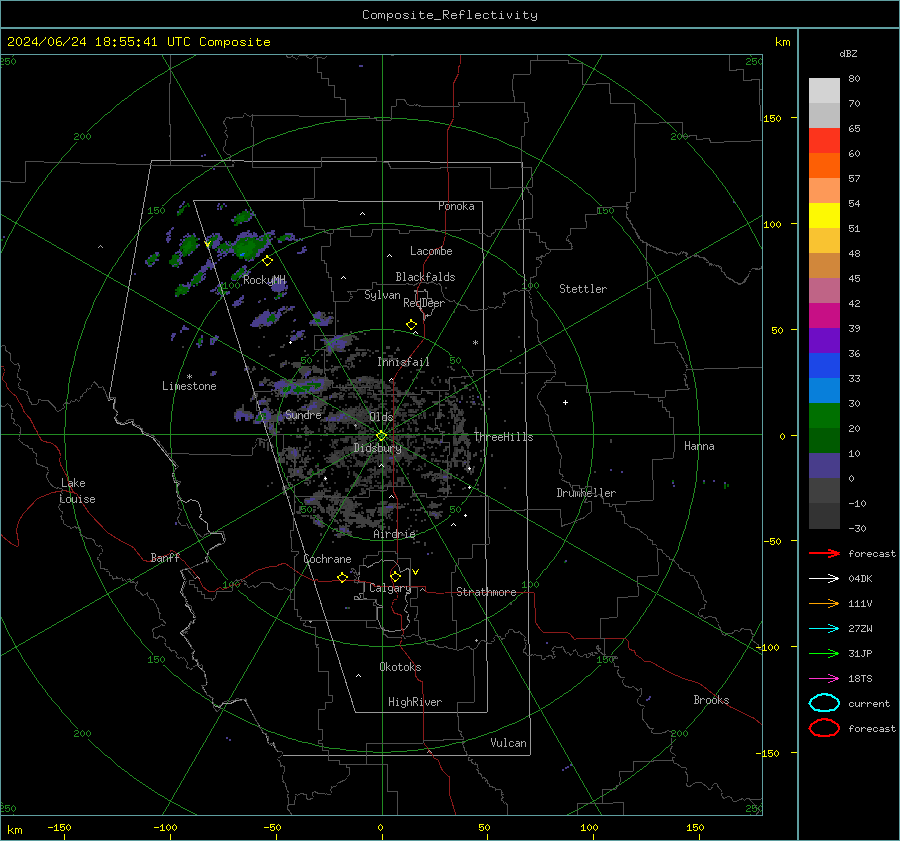
Task: Click the Olds town label
Action: [381, 417]
